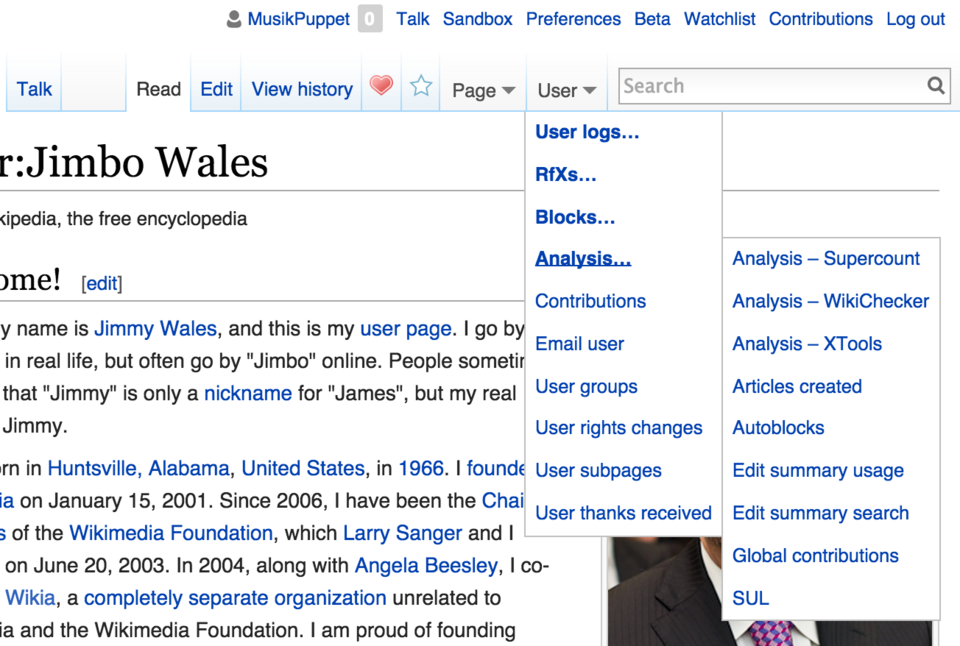Follow the Jimmy Wales article link

point(156,329)
